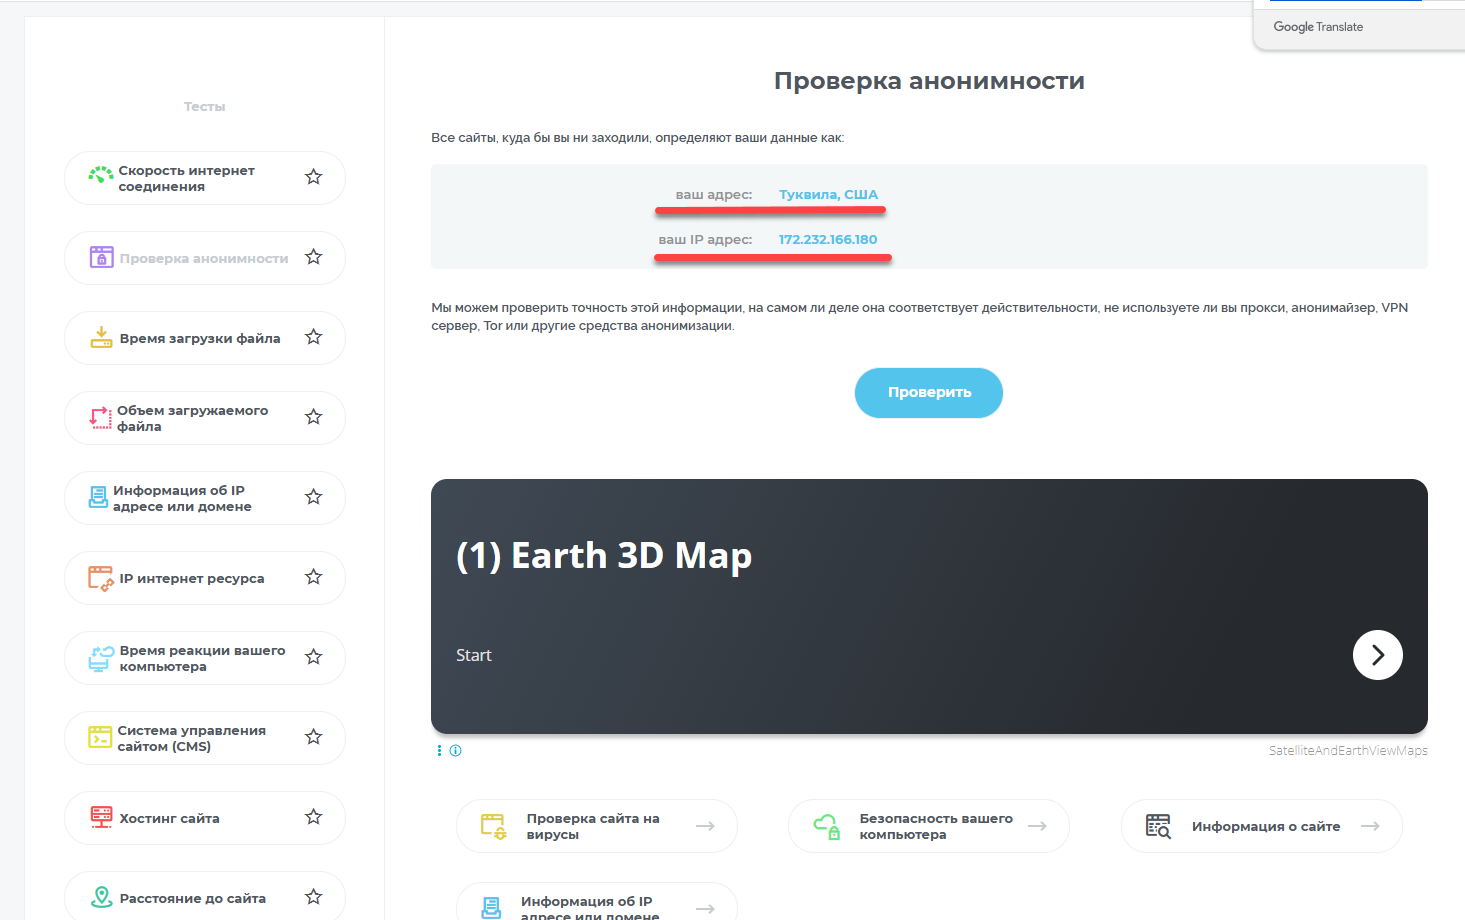
Task: Click the site hosting server icon
Action: coord(101,817)
